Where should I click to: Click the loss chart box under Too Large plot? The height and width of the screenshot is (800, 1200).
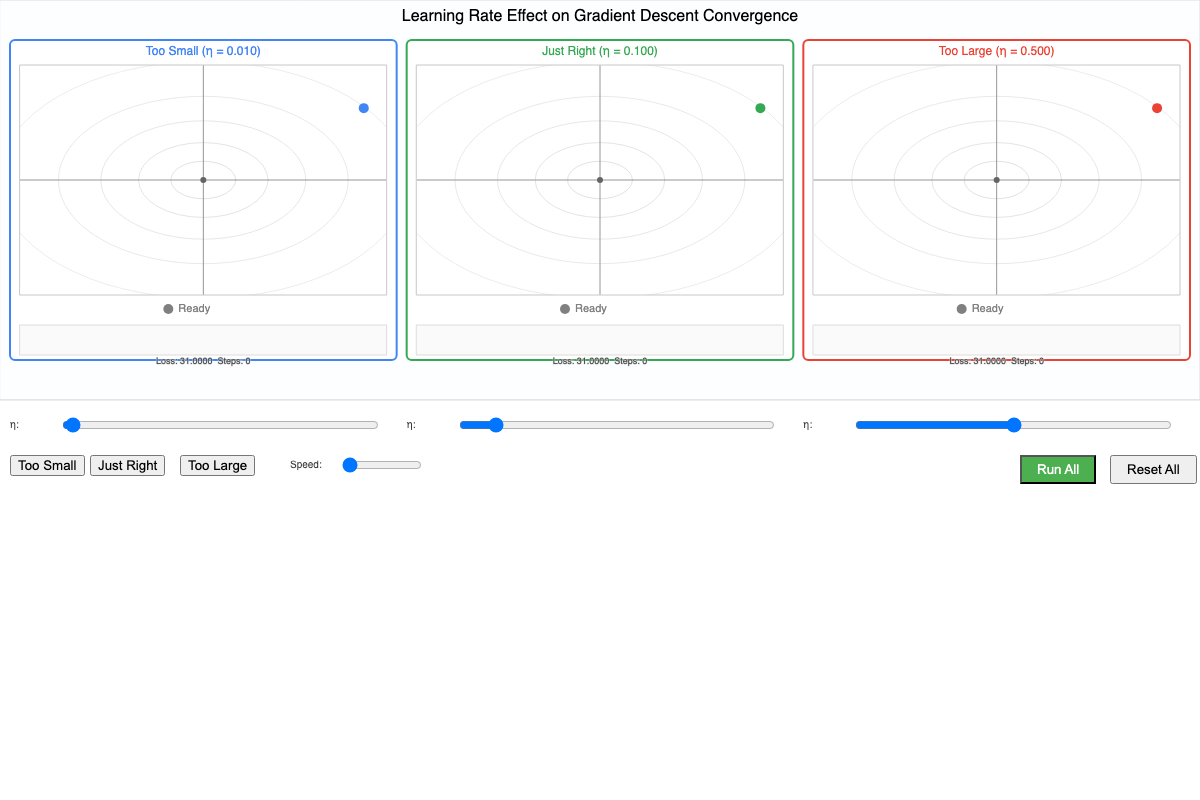point(996,340)
